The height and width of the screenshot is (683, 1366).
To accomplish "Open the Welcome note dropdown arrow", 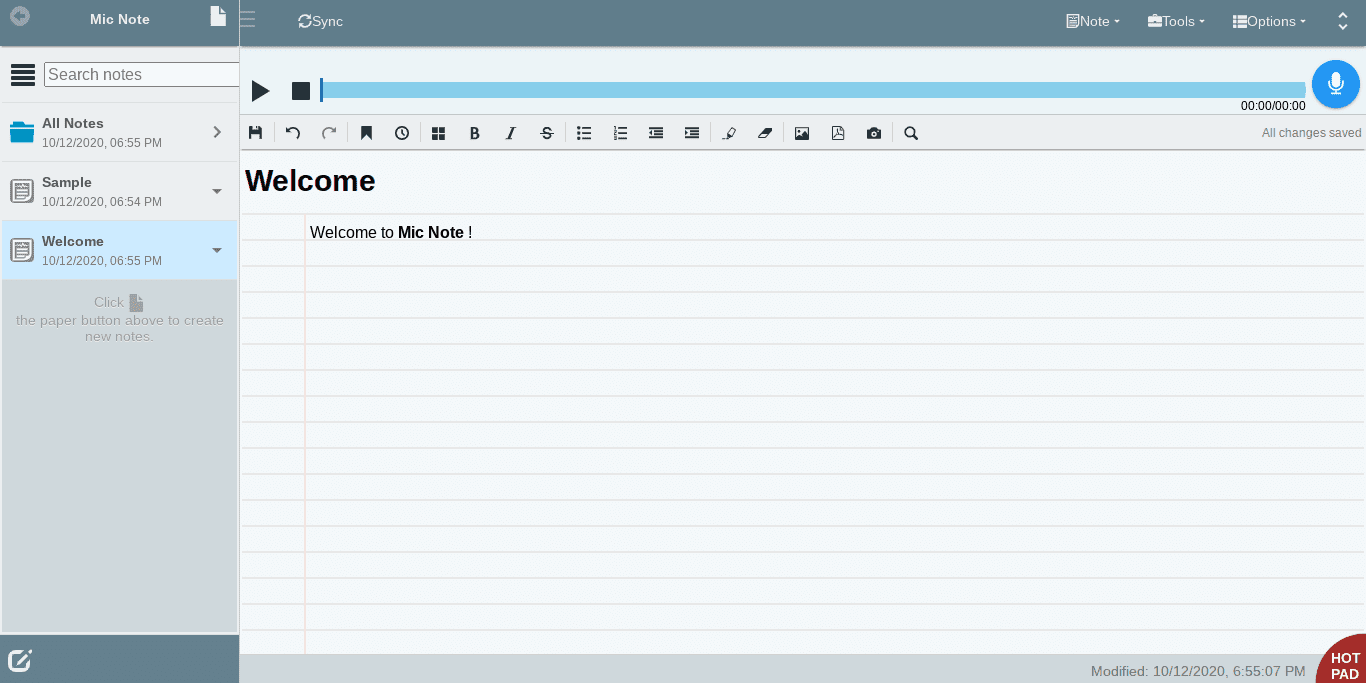I will (x=217, y=250).
